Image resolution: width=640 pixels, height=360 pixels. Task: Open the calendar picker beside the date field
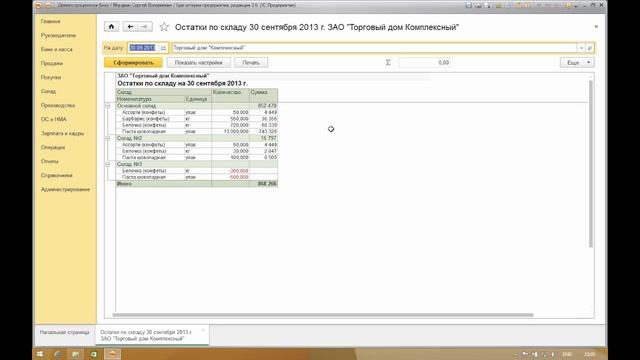163,48
